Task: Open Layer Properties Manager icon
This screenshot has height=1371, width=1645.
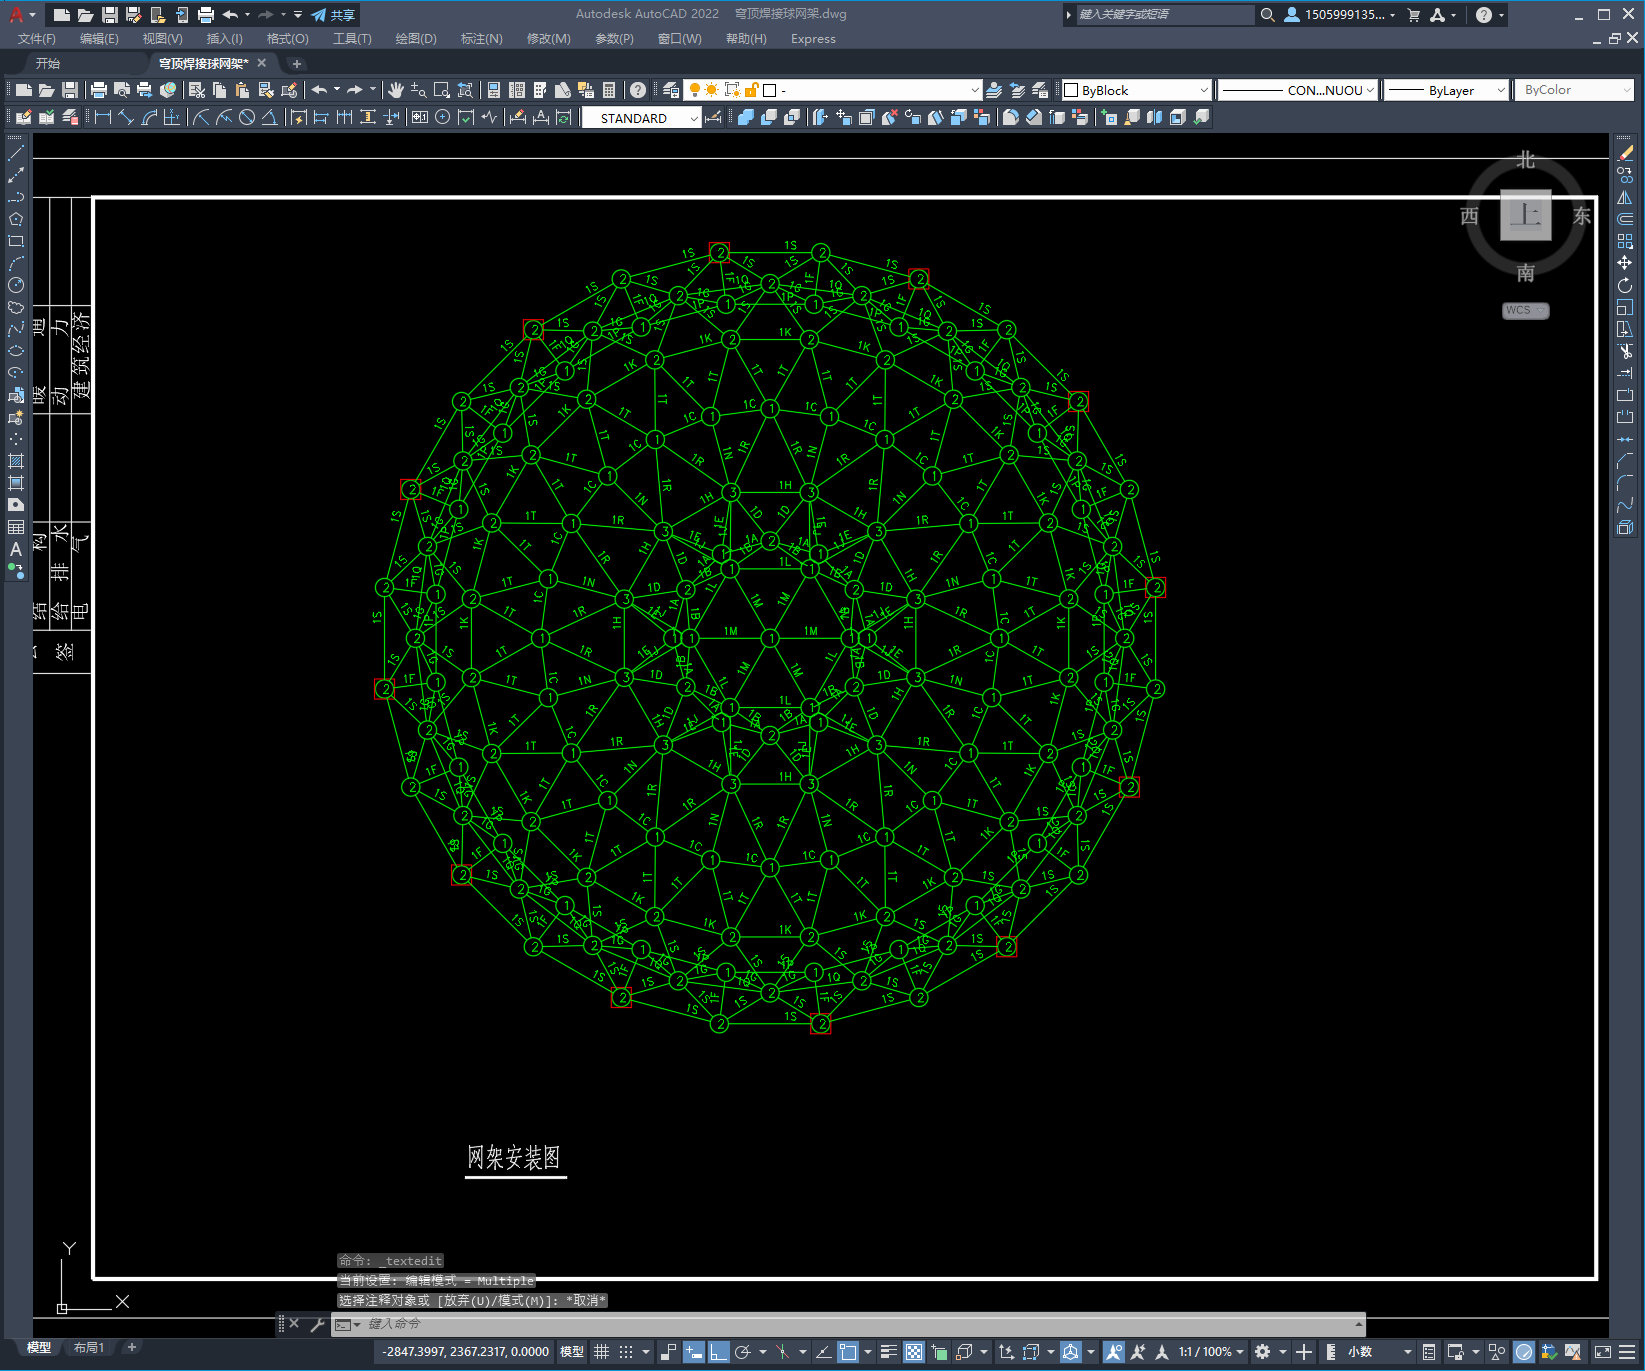Action: [x=671, y=90]
